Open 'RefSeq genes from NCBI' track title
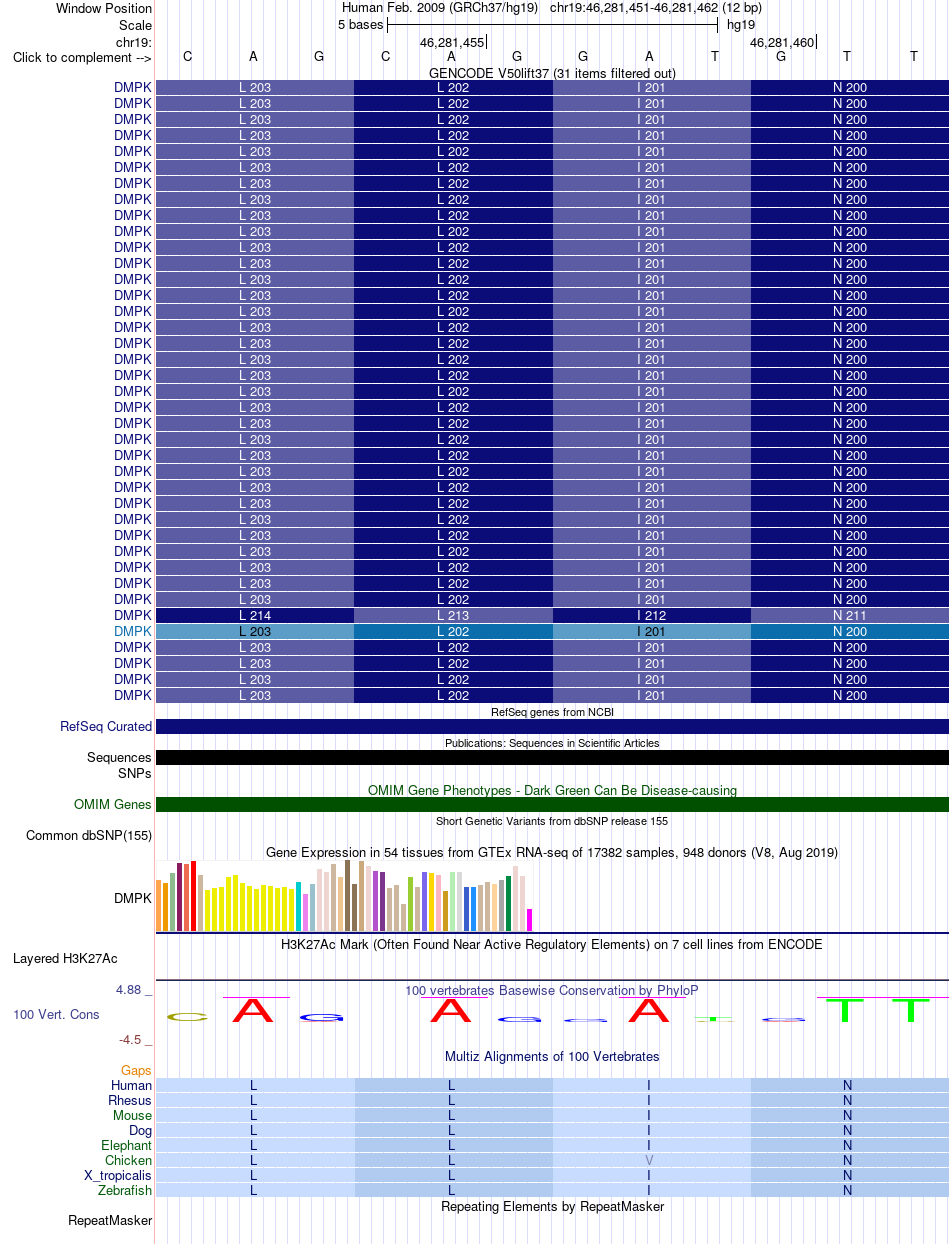This screenshot has width=950, height=1244. [x=552, y=712]
